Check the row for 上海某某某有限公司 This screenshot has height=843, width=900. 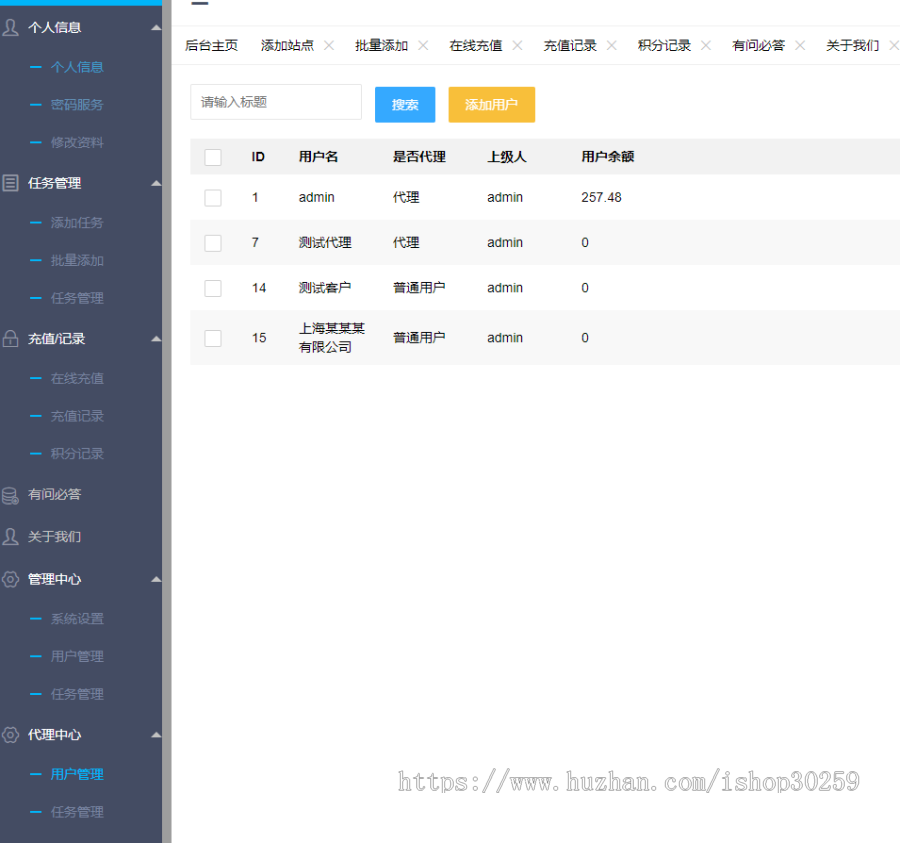(x=213, y=338)
